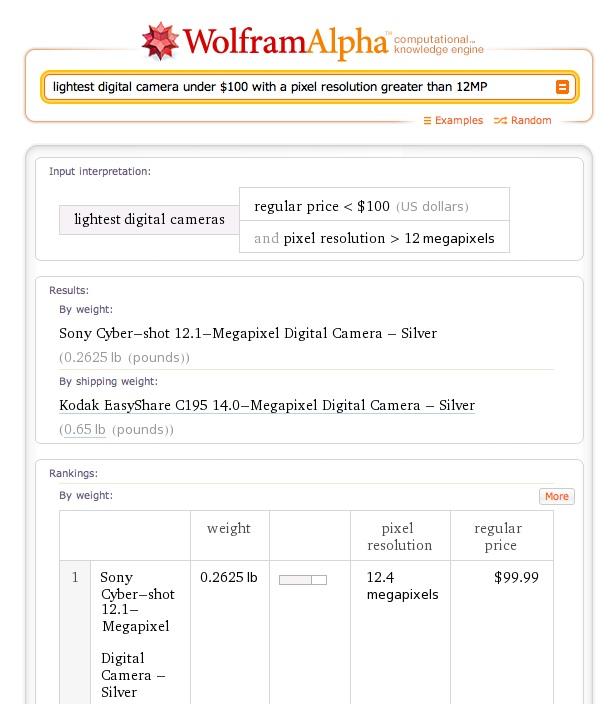
Task: Click the Random shuffle arrows icon
Action: point(500,121)
